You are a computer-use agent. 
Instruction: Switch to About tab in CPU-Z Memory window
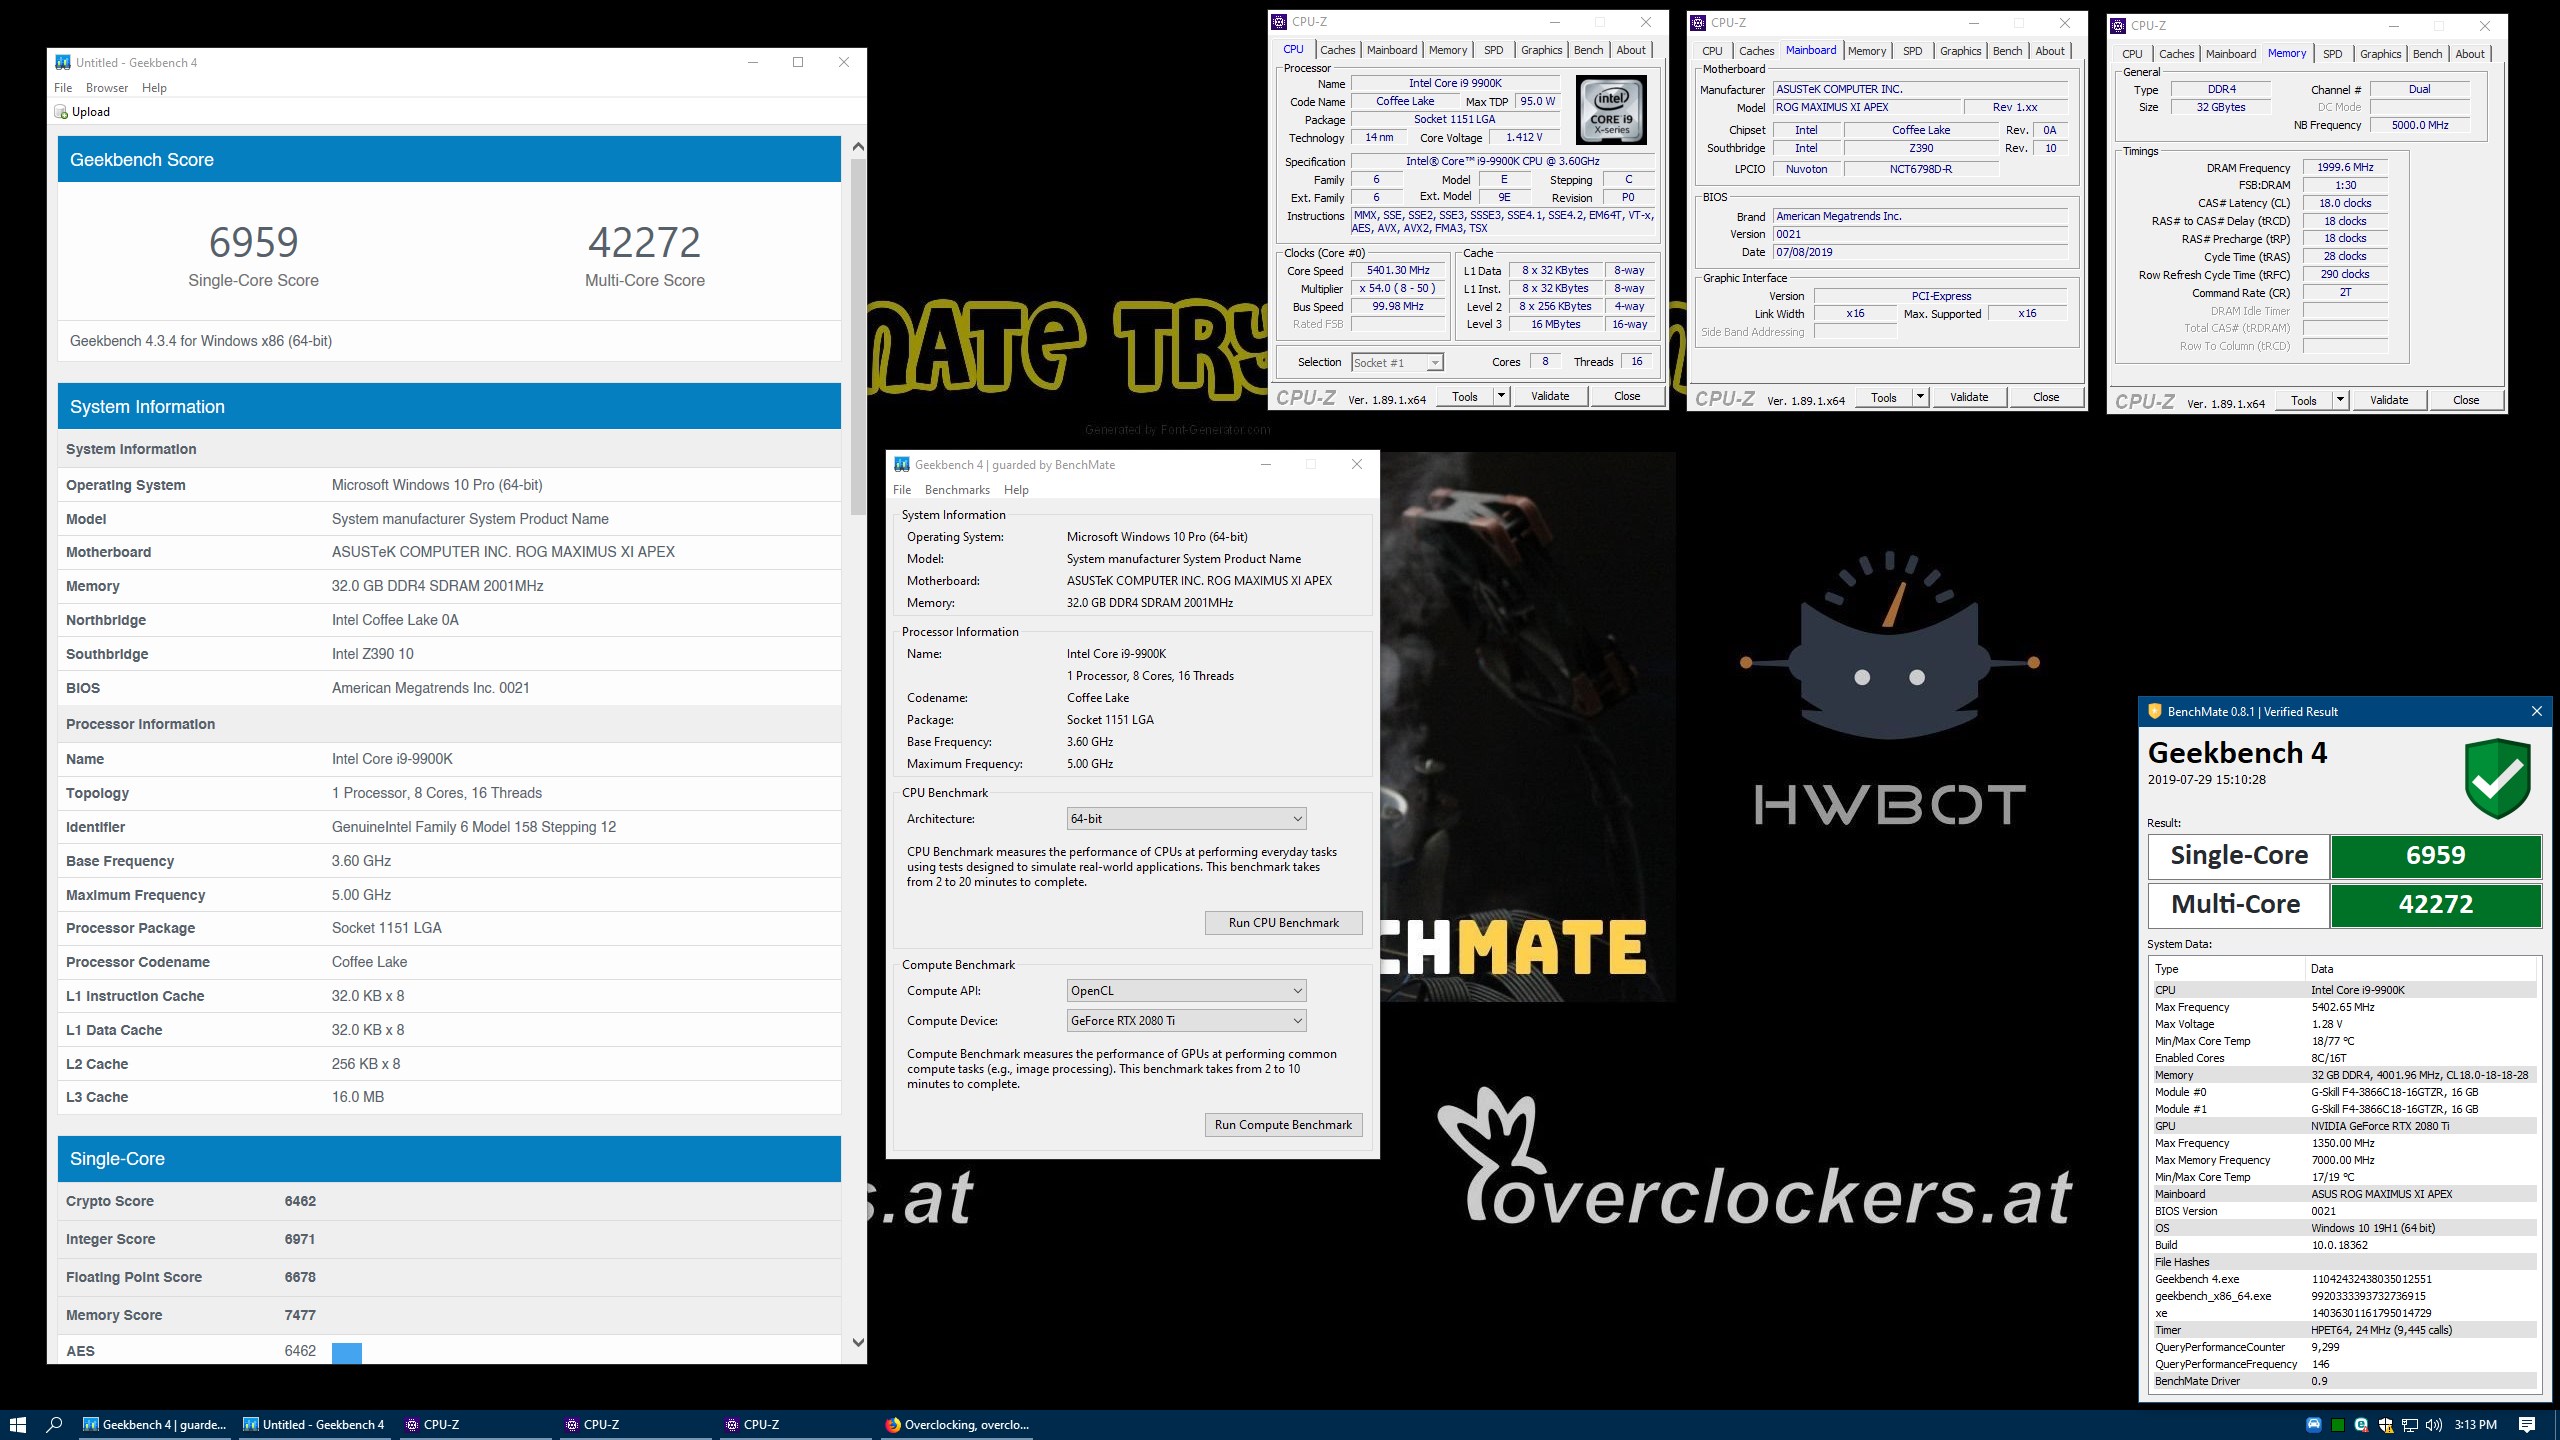coord(2469,54)
